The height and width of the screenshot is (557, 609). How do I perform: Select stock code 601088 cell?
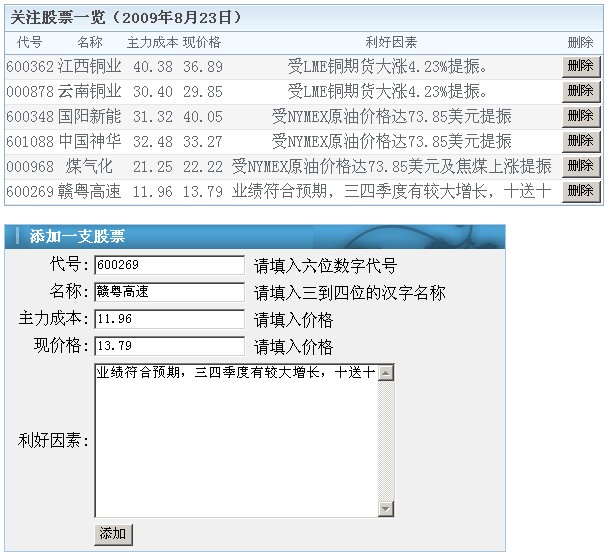point(30,141)
